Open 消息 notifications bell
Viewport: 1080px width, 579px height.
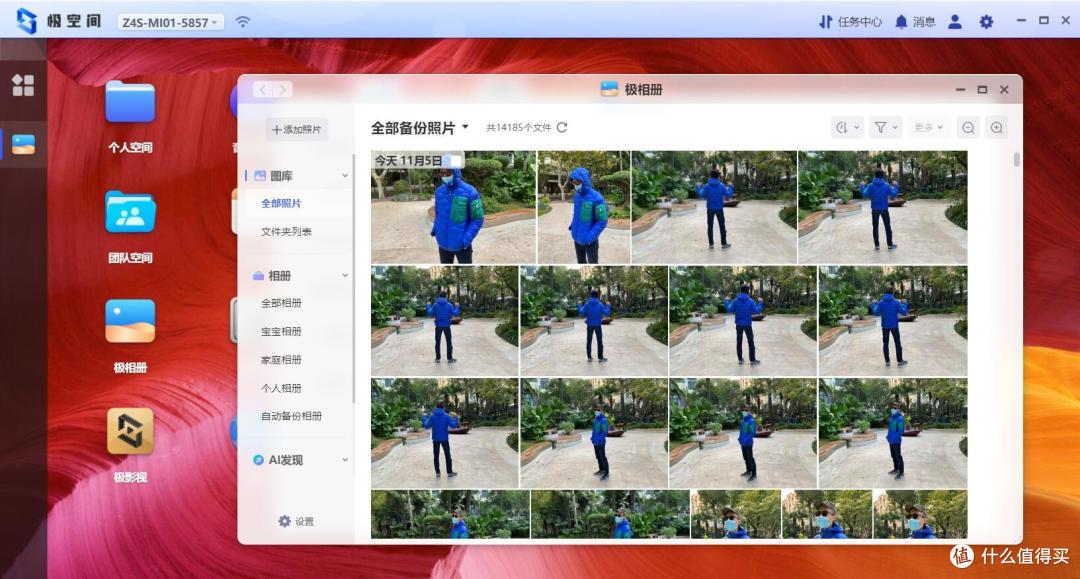click(x=915, y=22)
